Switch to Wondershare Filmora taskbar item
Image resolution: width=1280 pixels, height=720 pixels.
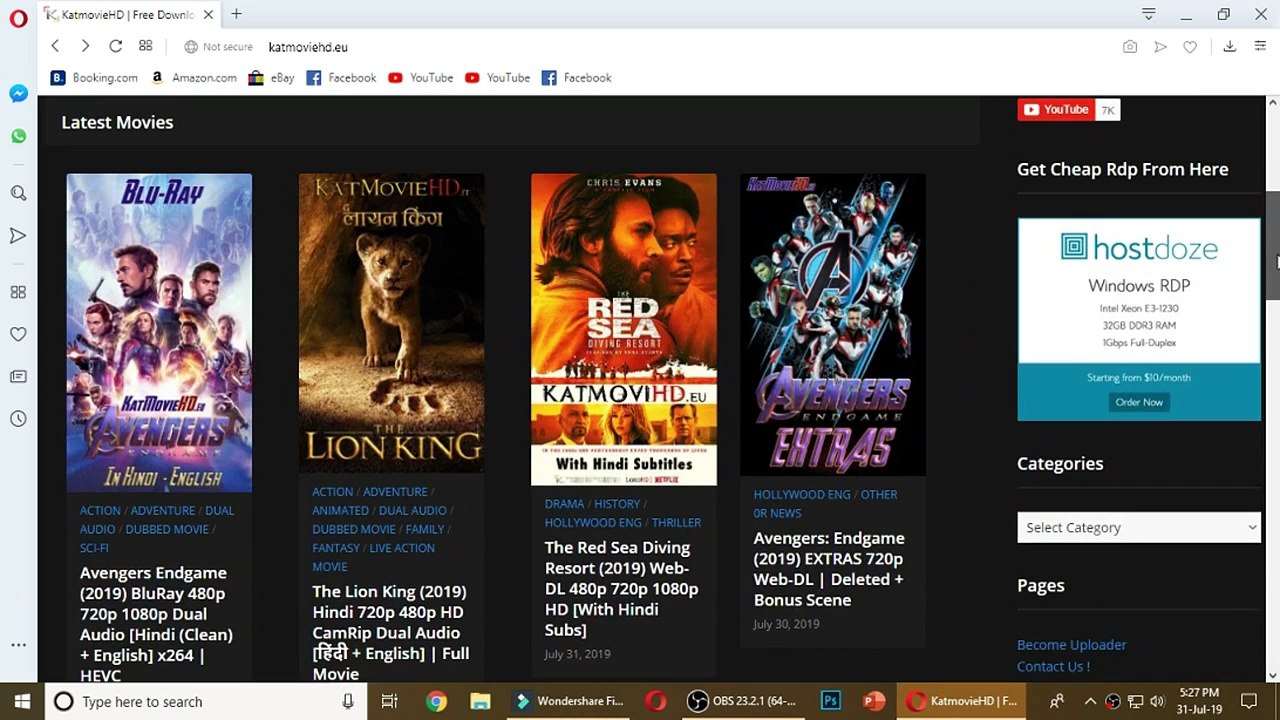point(570,701)
